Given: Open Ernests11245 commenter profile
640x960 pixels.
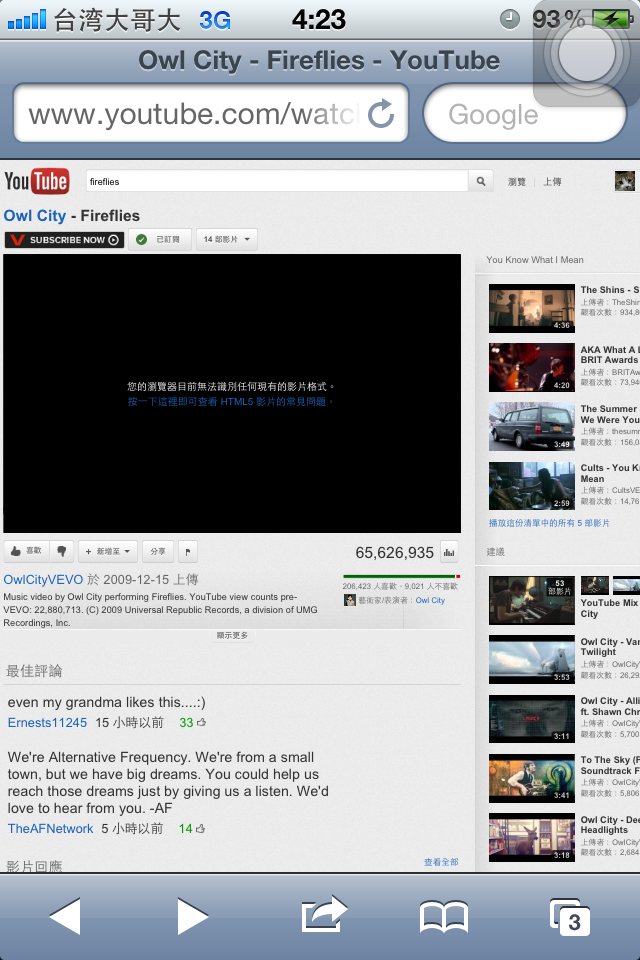Looking at the screenshot, I should point(47,722).
